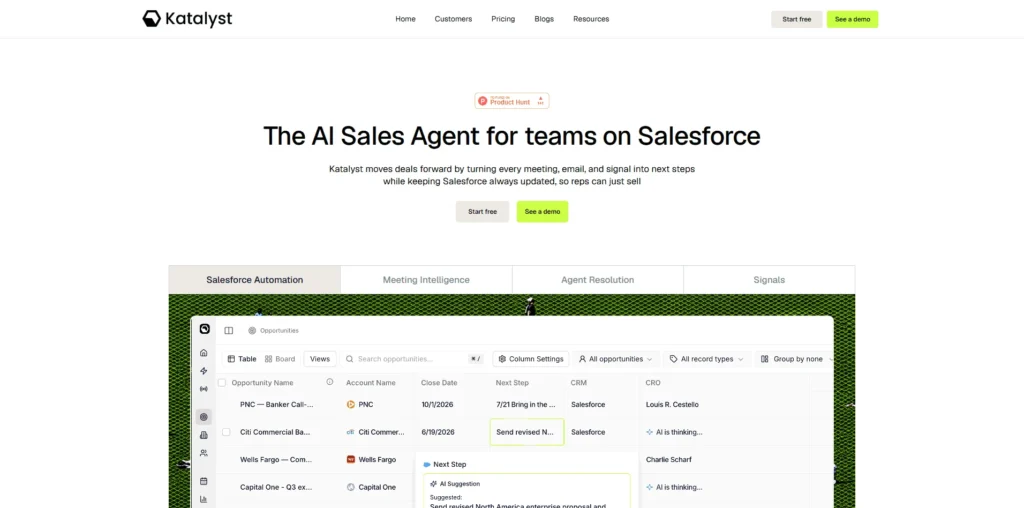Switch to Board view

pos(280,359)
